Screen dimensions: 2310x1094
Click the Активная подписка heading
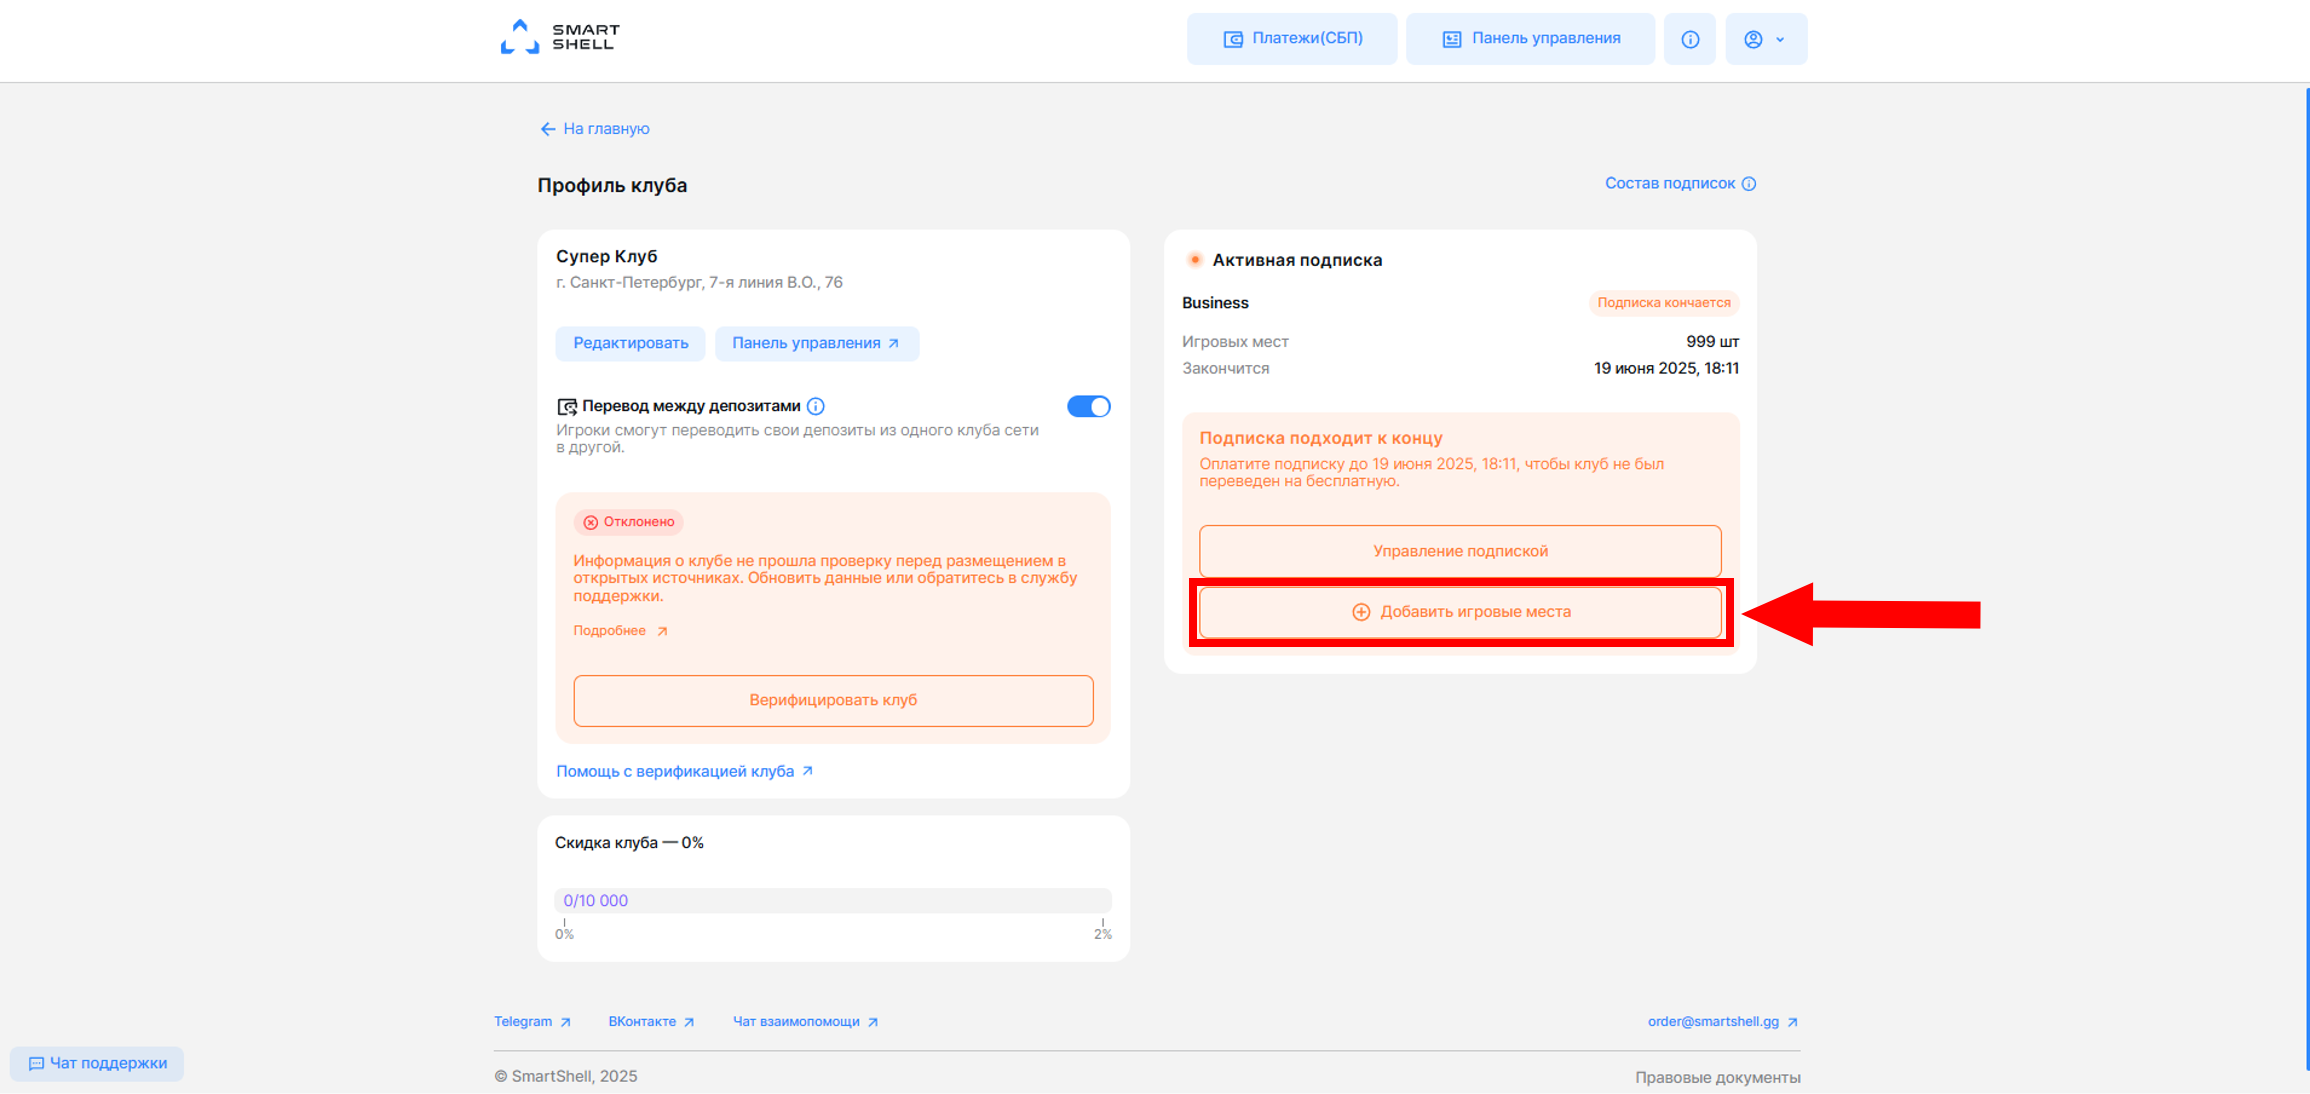1297,260
